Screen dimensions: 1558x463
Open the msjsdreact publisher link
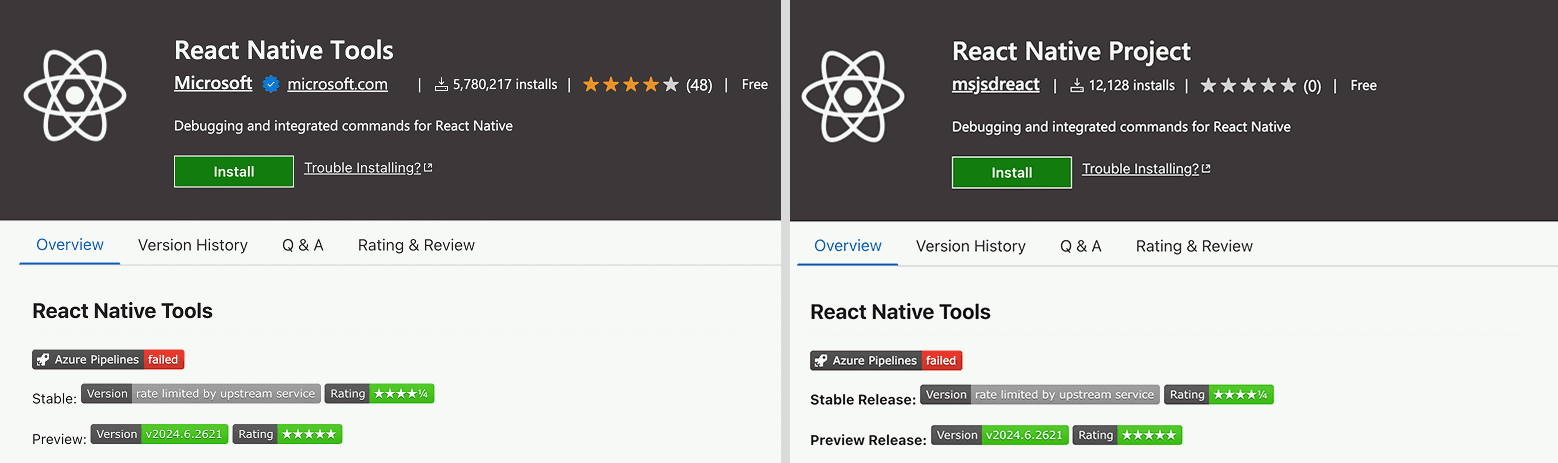pyautogui.click(x=995, y=85)
